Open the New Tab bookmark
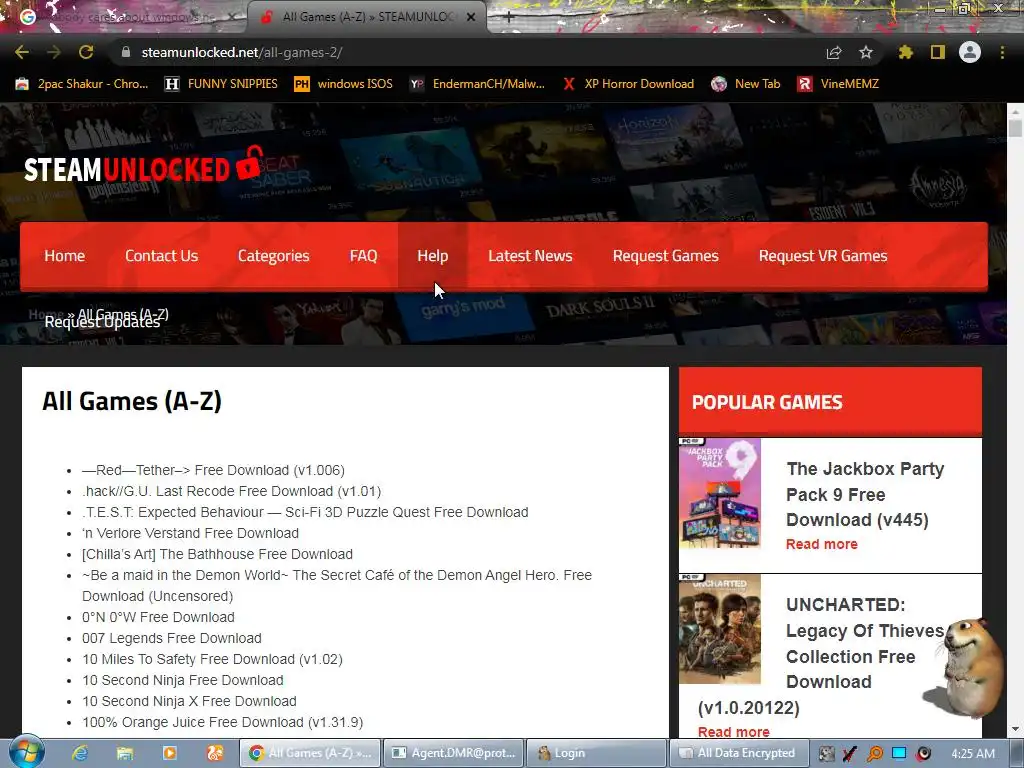This screenshot has width=1024, height=768. pyautogui.click(x=746, y=84)
